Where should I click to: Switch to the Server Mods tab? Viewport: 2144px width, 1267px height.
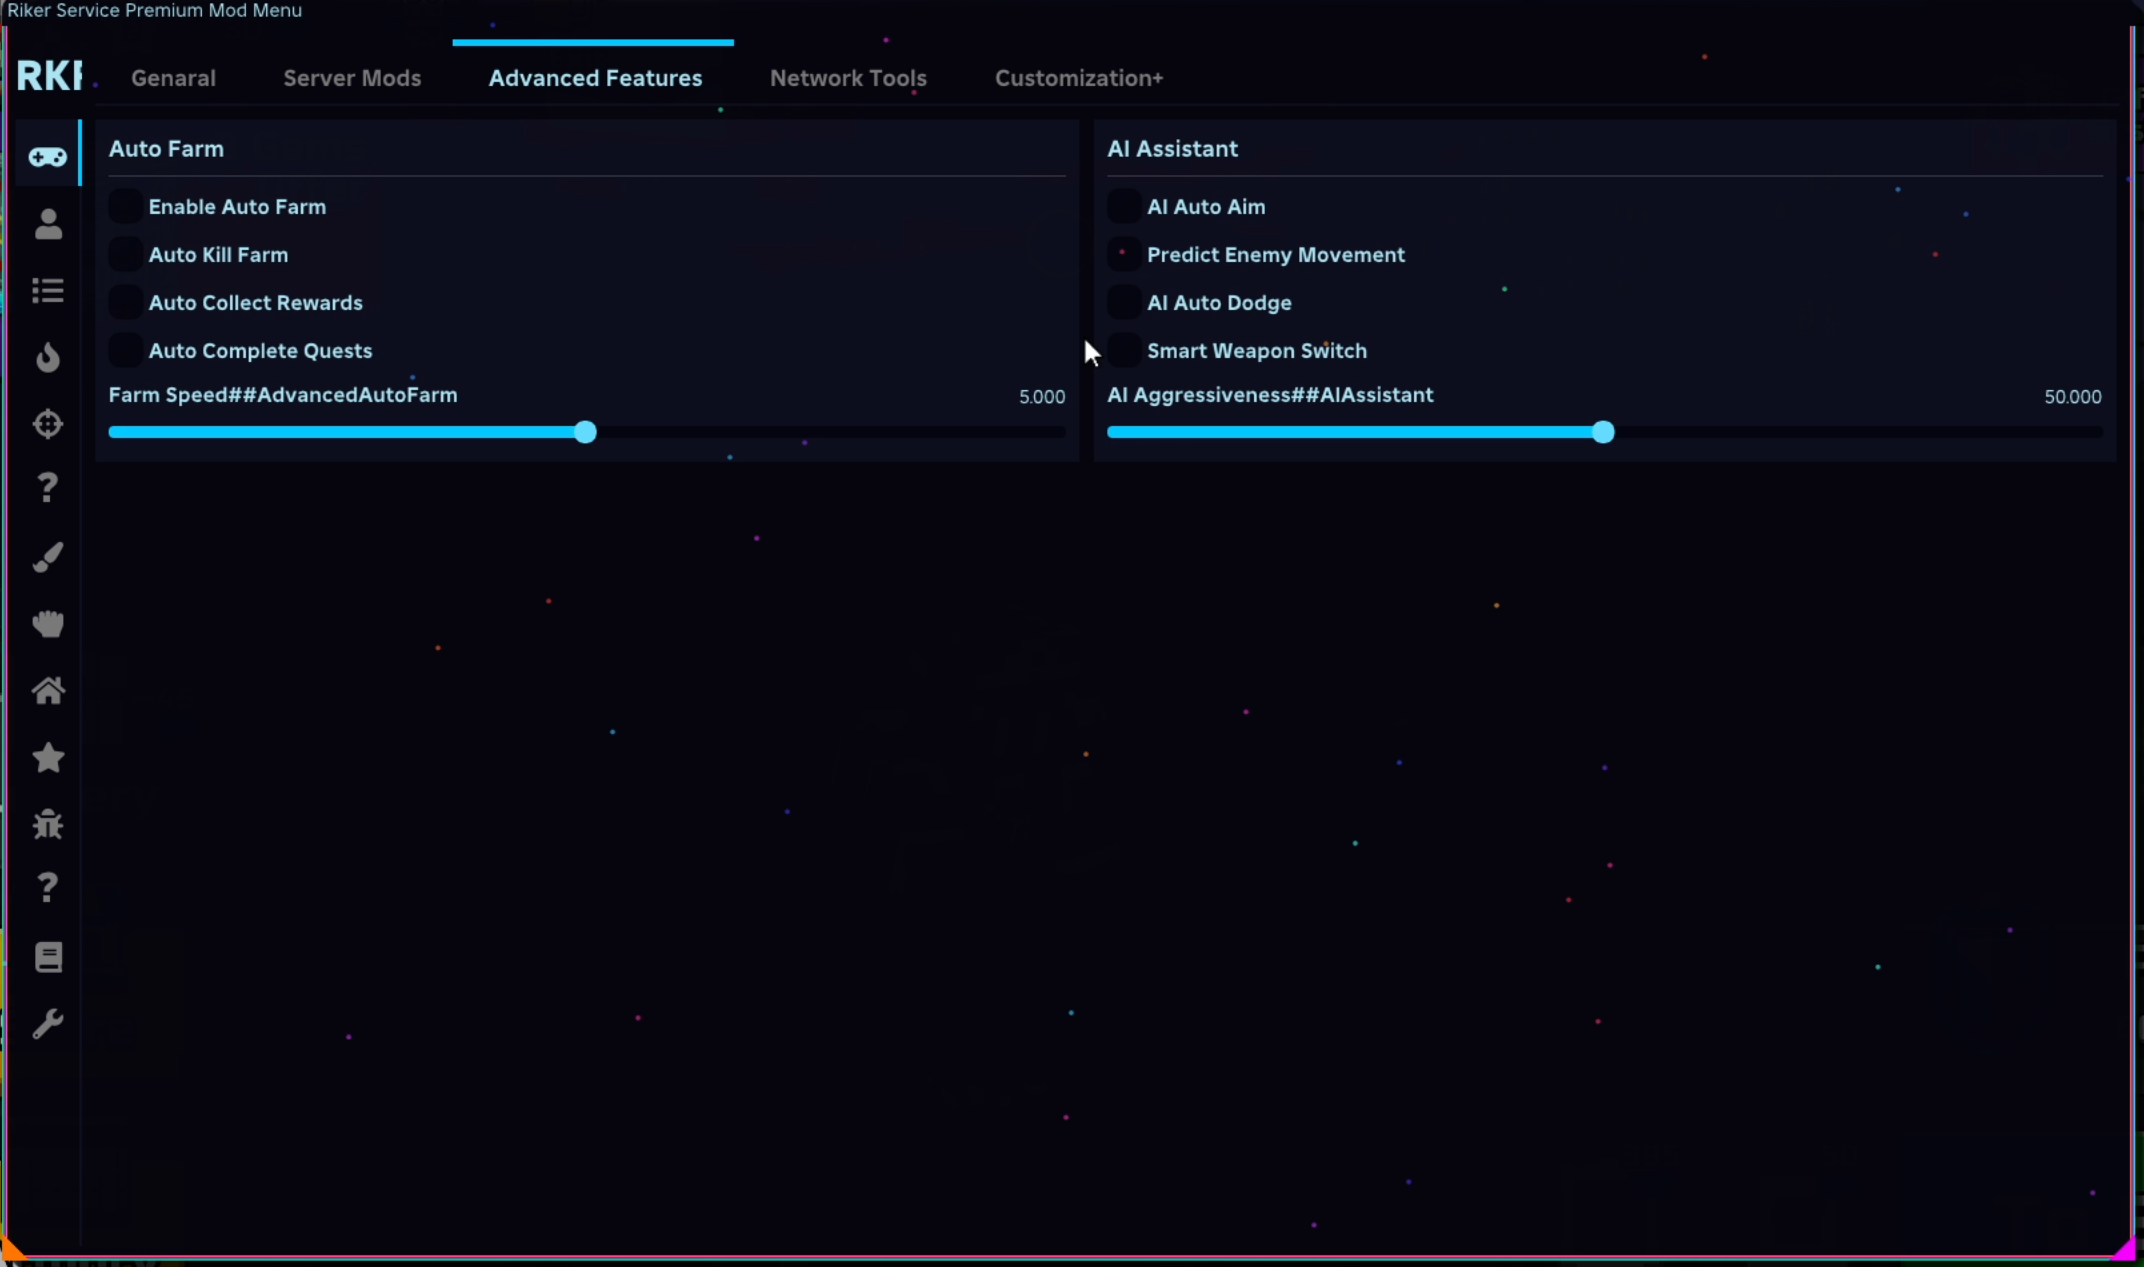[x=352, y=78]
